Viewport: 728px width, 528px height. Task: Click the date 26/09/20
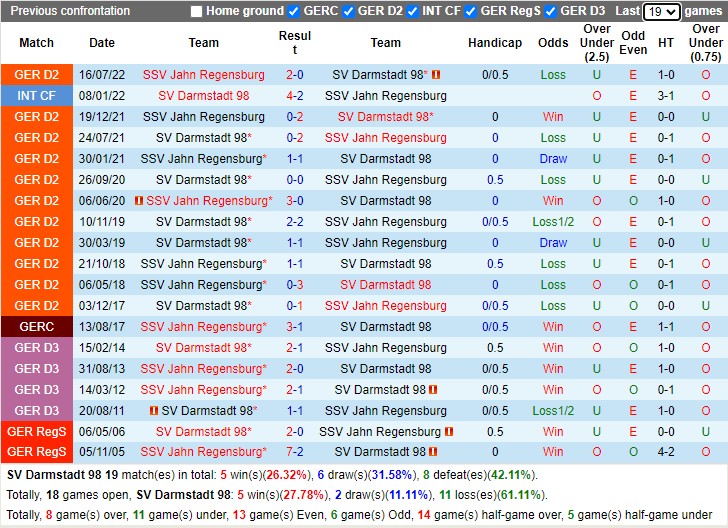pos(102,180)
